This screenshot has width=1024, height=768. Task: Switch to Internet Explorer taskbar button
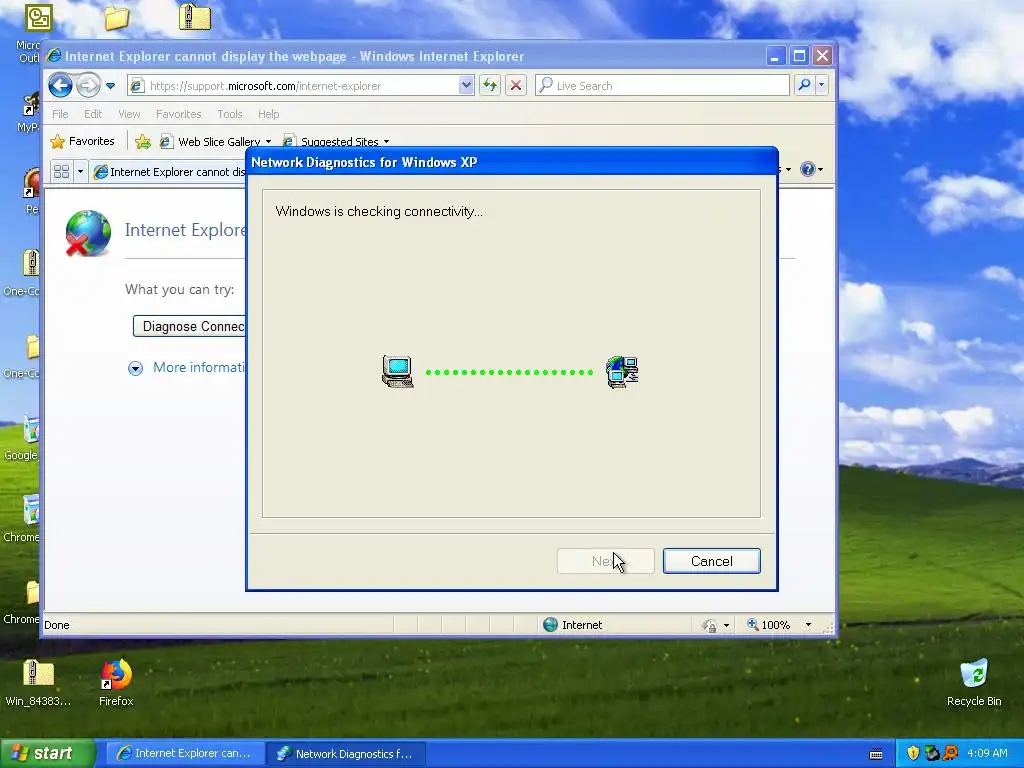(185, 753)
